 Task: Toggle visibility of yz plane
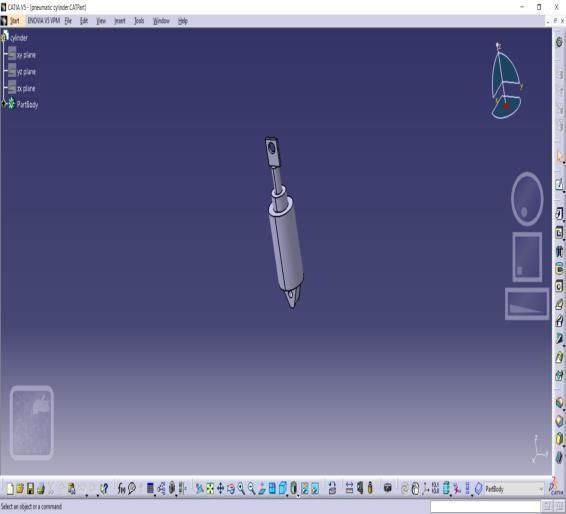12,71
